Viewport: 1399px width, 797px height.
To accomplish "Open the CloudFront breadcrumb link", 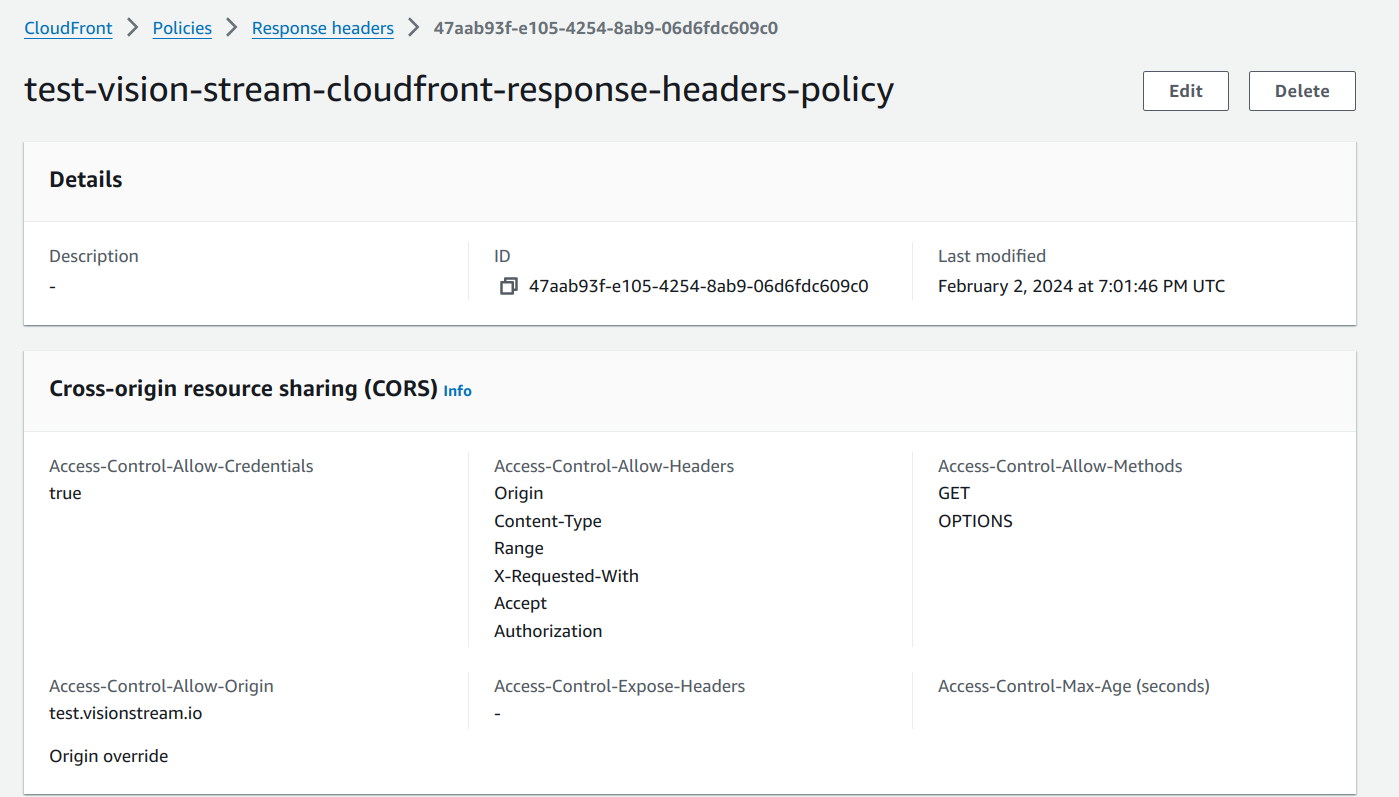I will [x=67, y=28].
